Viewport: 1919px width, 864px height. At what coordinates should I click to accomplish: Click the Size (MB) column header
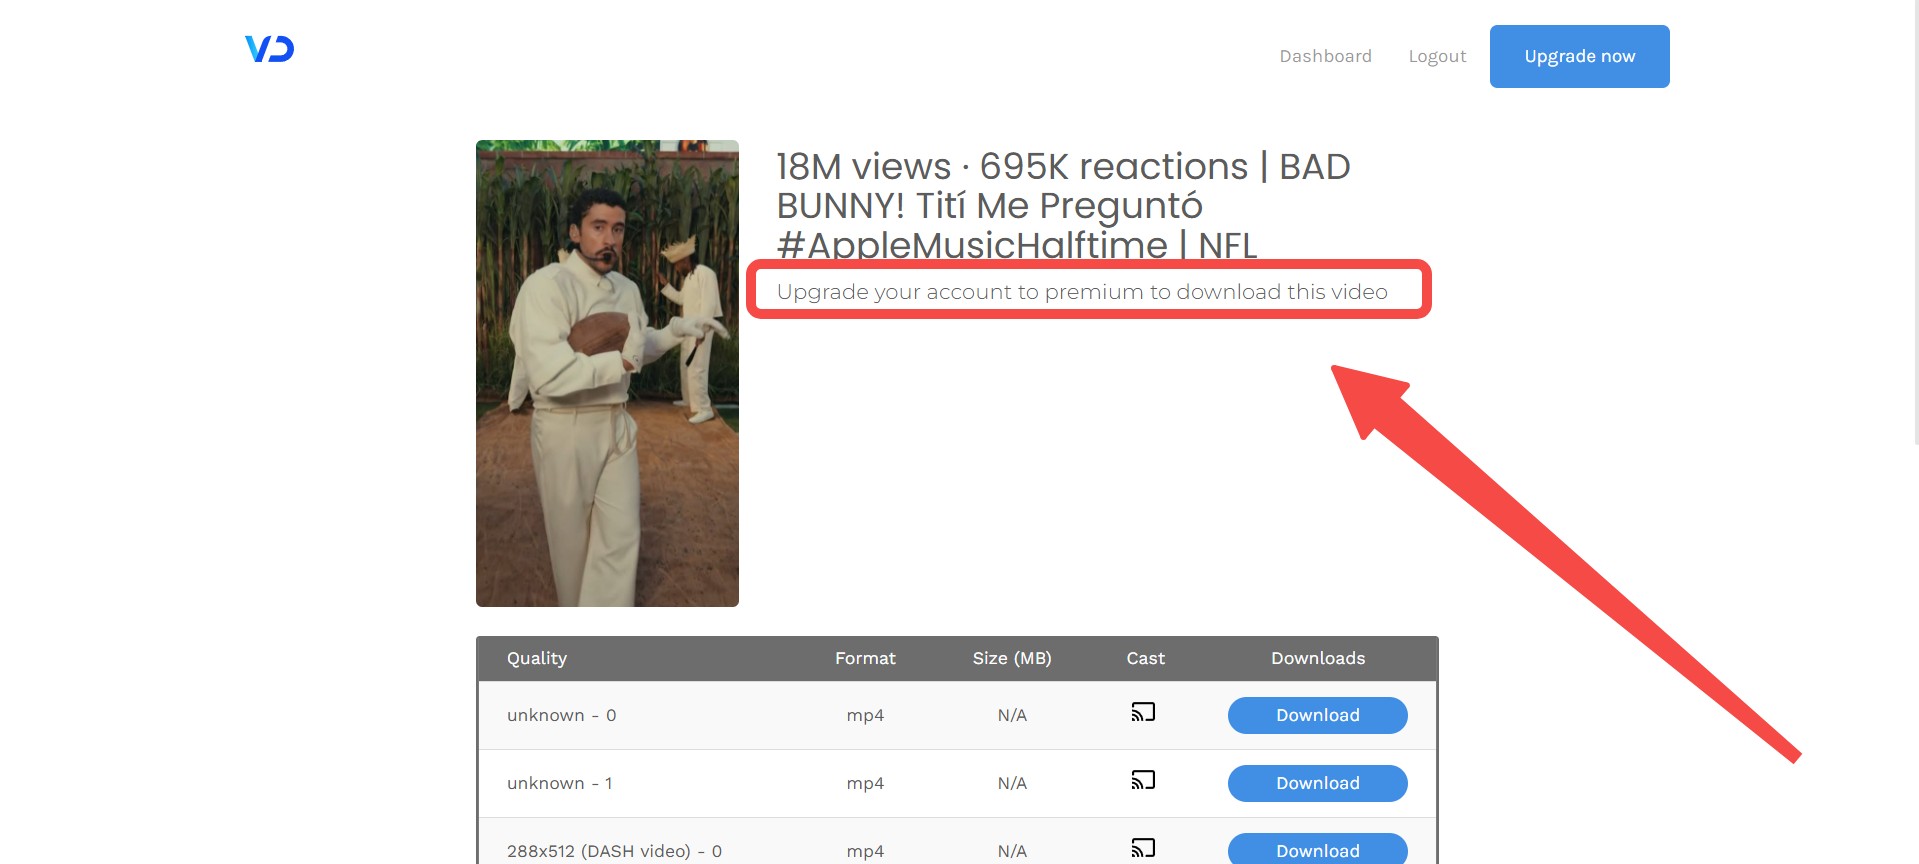point(1012,658)
